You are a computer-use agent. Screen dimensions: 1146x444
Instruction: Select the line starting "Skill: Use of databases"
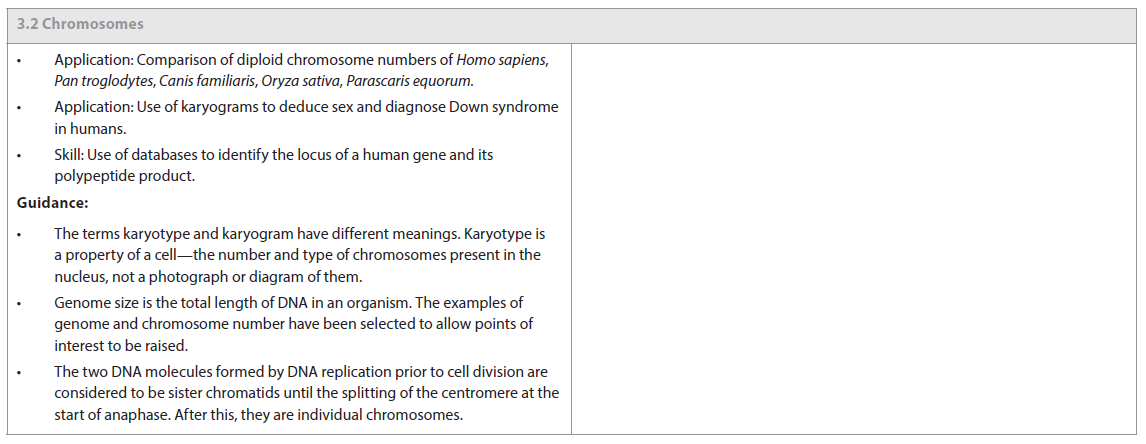(273, 155)
